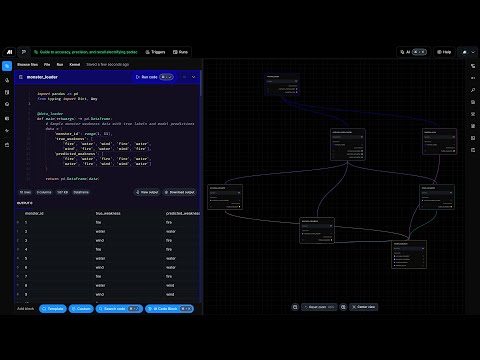Select the top center node under monster_loader

point(348,144)
